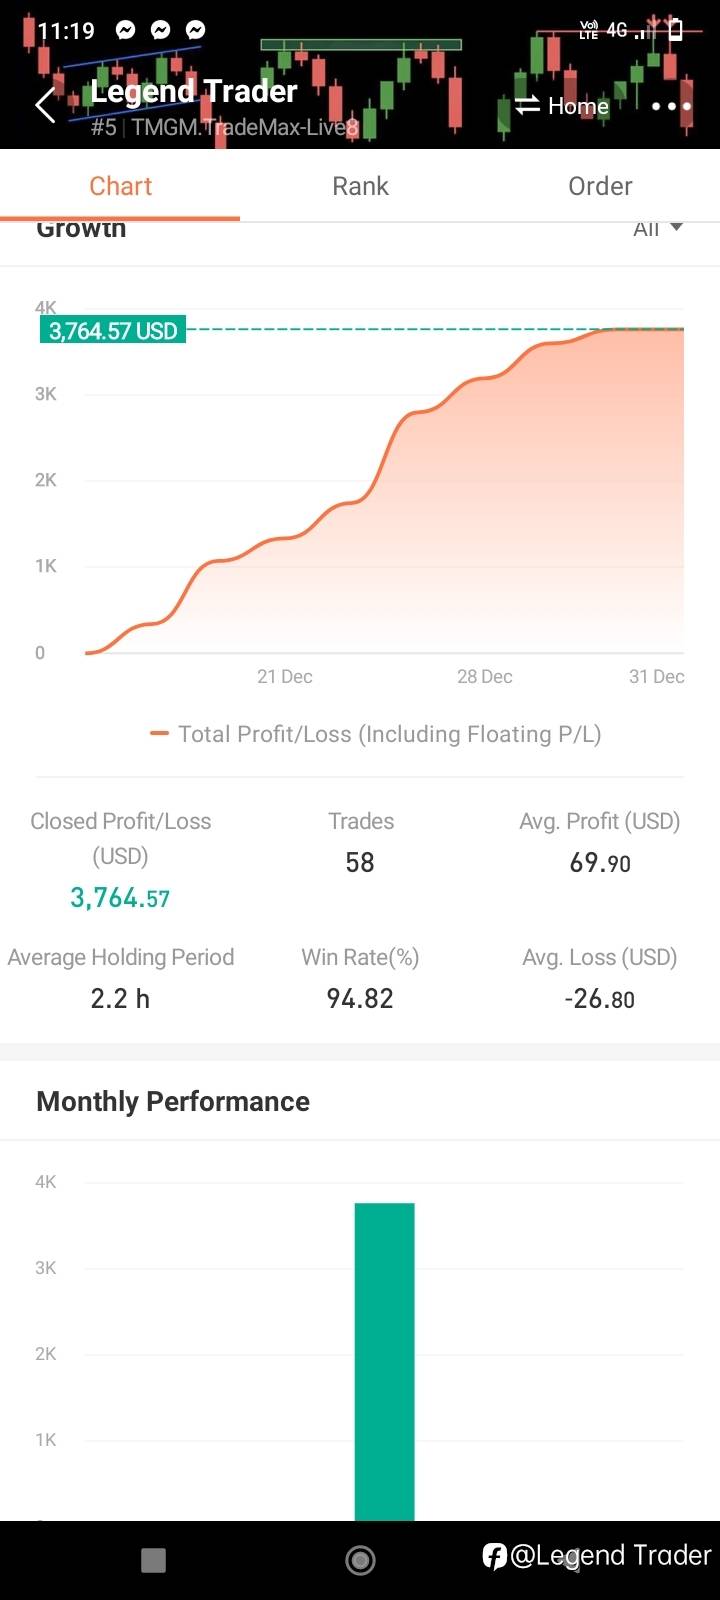This screenshot has height=1600, width=720.
Task: Tap the Win Rate value 94.82
Action: (360, 998)
